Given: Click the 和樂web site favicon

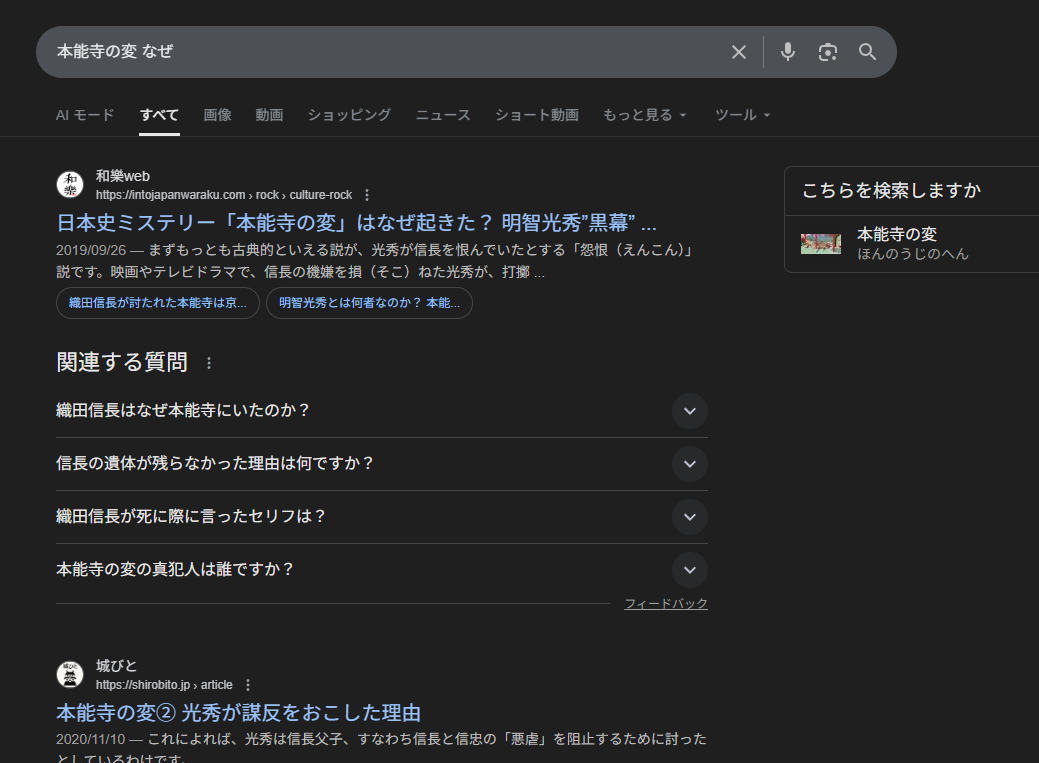Looking at the screenshot, I should (70, 185).
